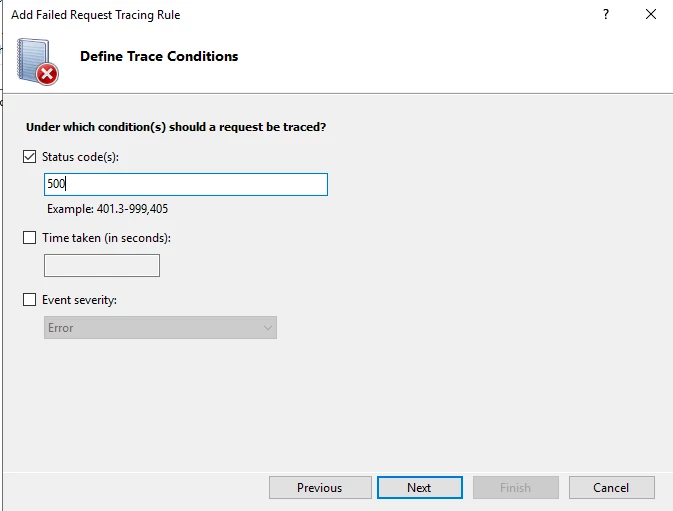Click the Add Failed Request Tracing Rule title

96,15
